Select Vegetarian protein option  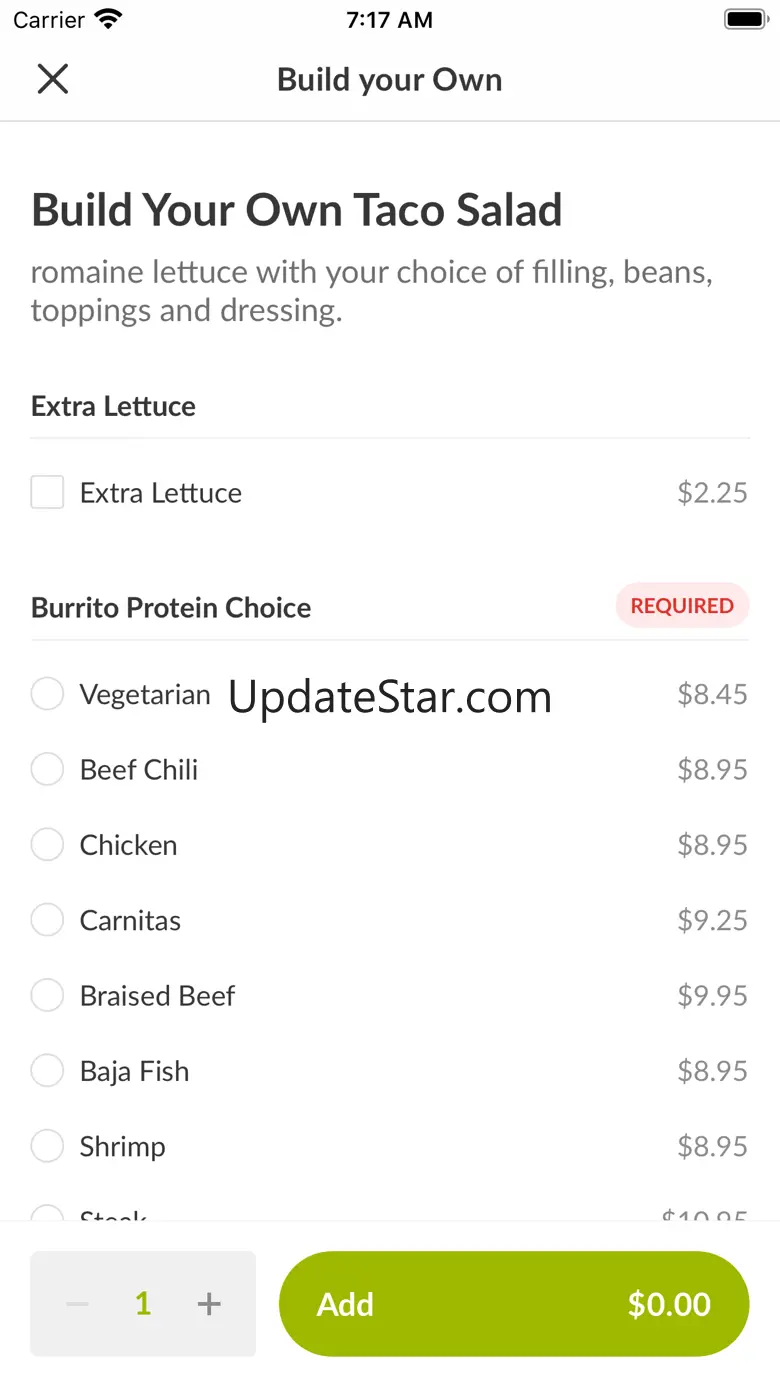pyautogui.click(x=47, y=694)
